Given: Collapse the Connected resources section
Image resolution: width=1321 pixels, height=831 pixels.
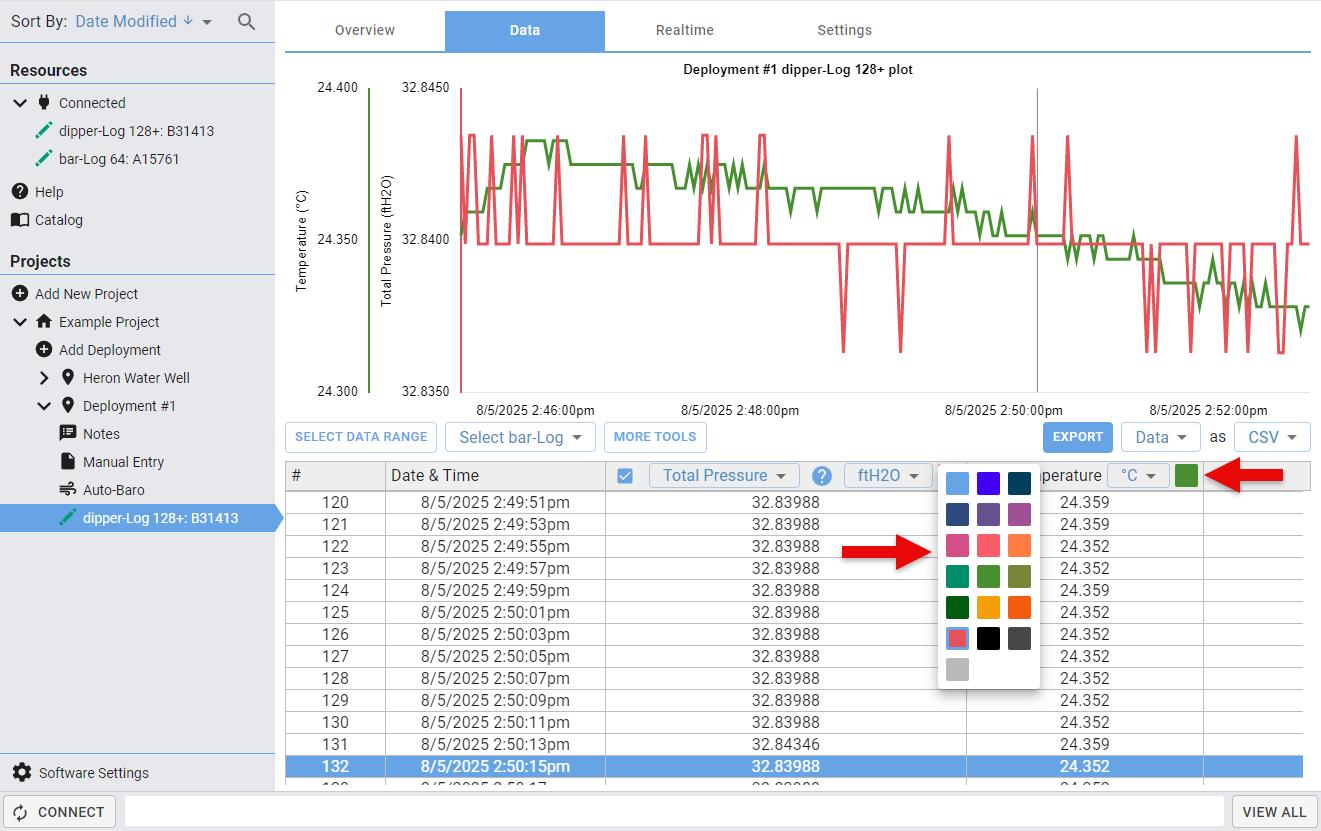Looking at the screenshot, I should pyautogui.click(x=20, y=102).
